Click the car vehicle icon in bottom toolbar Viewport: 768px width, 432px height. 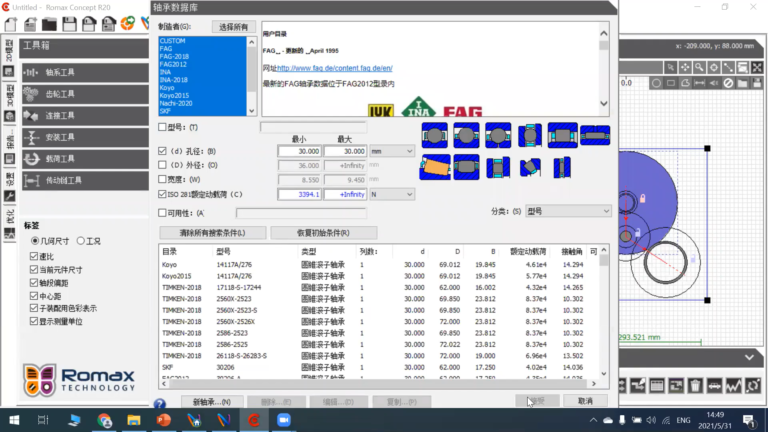click(x=714, y=385)
